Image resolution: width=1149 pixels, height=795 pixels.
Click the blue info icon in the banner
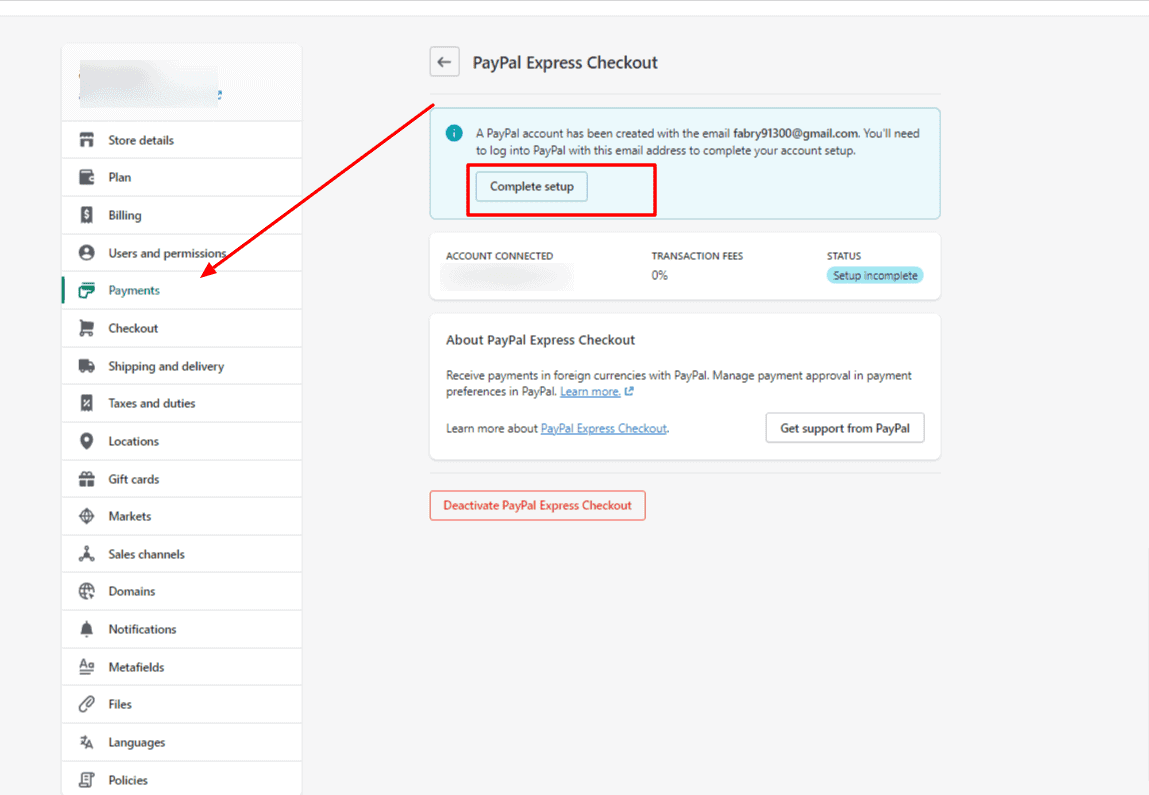coord(455,132)
